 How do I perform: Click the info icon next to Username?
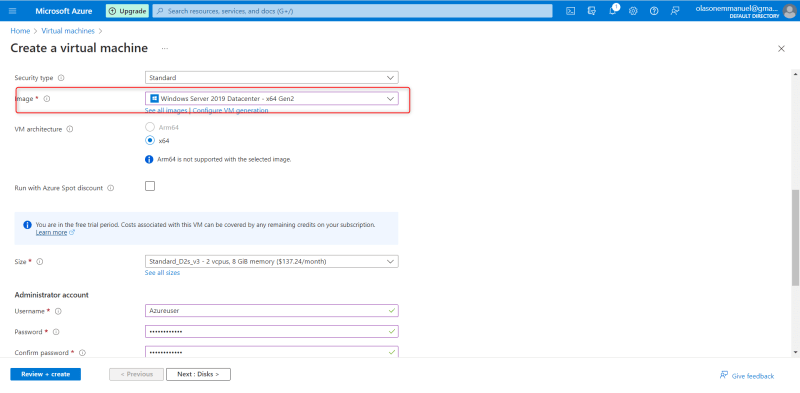58,311
